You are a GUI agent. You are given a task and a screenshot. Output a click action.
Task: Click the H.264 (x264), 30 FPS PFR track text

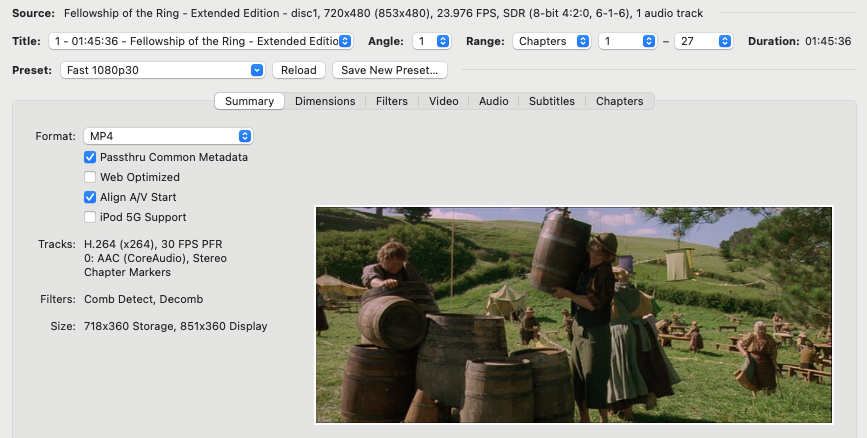pos(153,244)
